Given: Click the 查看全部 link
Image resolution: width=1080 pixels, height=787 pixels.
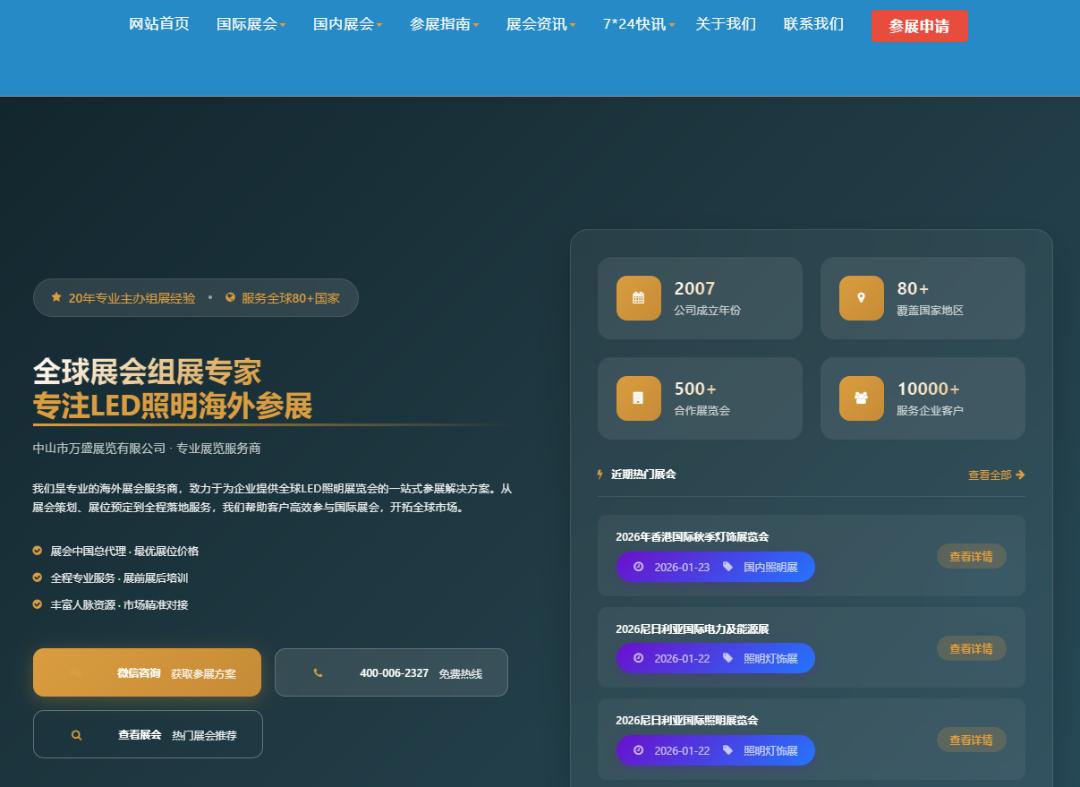Looking at the screenshot, I should (995, 475).
